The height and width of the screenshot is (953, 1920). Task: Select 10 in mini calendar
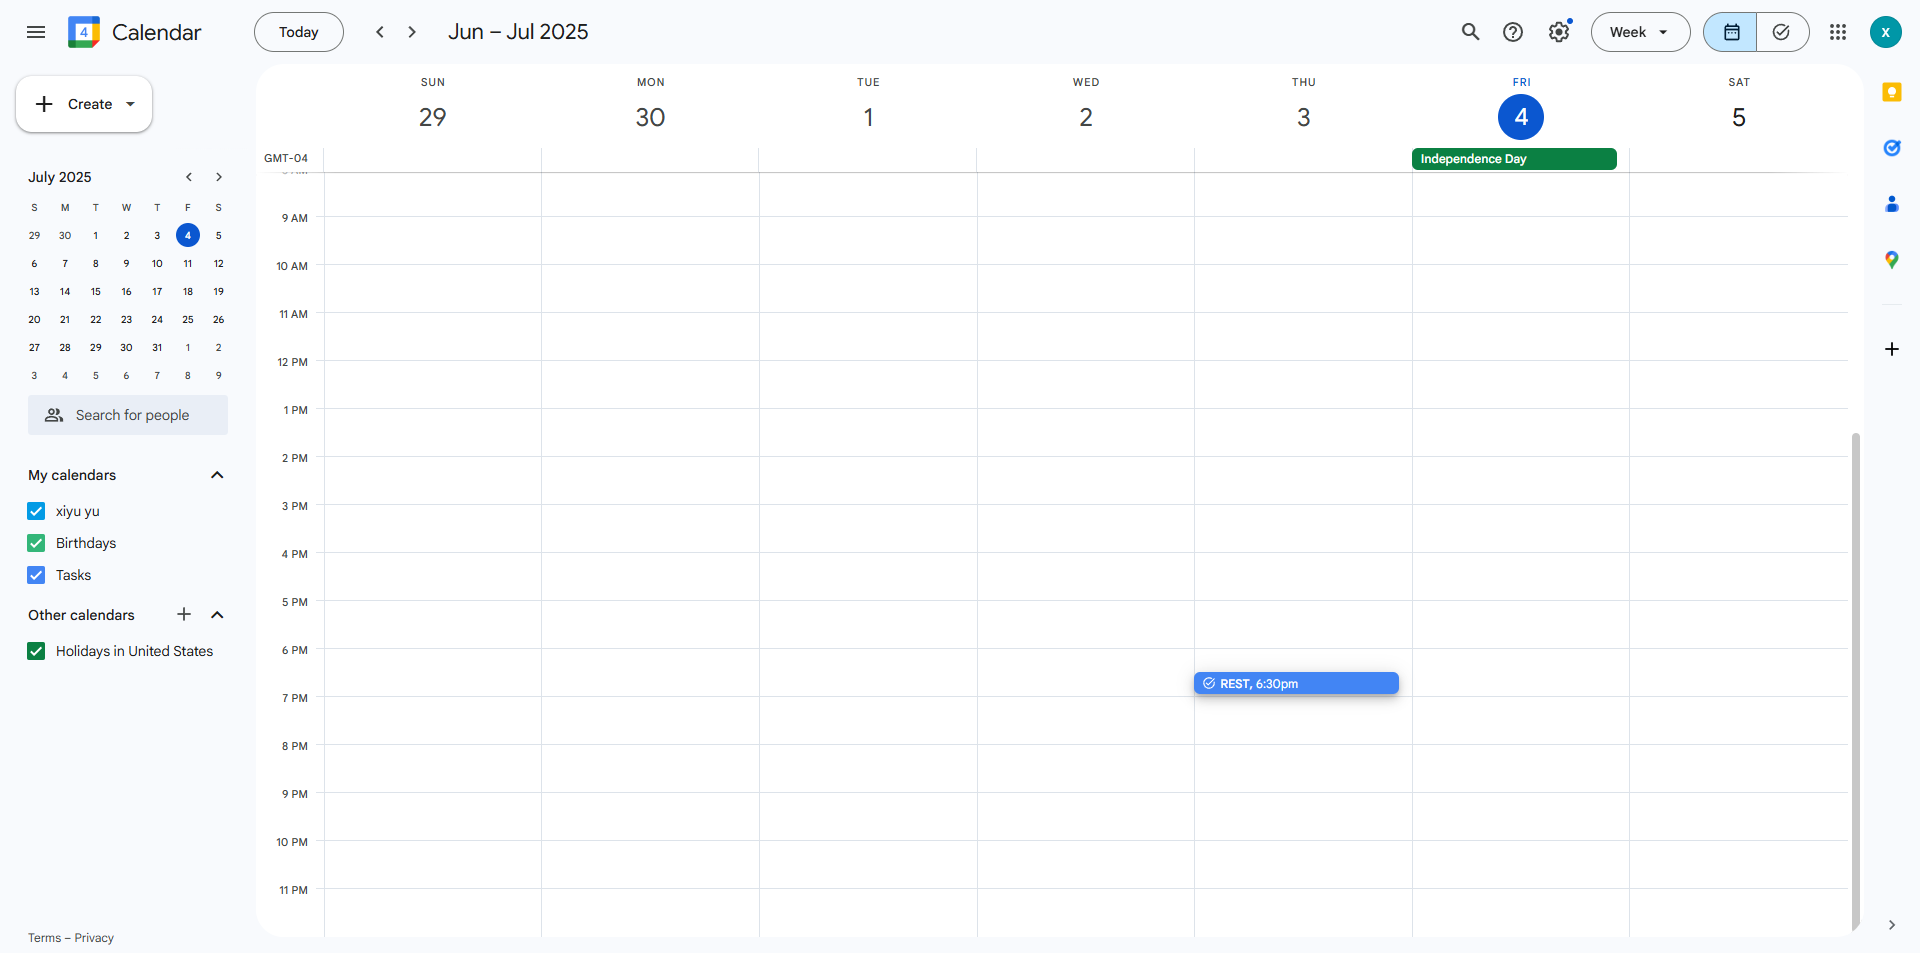pos(157,263)
